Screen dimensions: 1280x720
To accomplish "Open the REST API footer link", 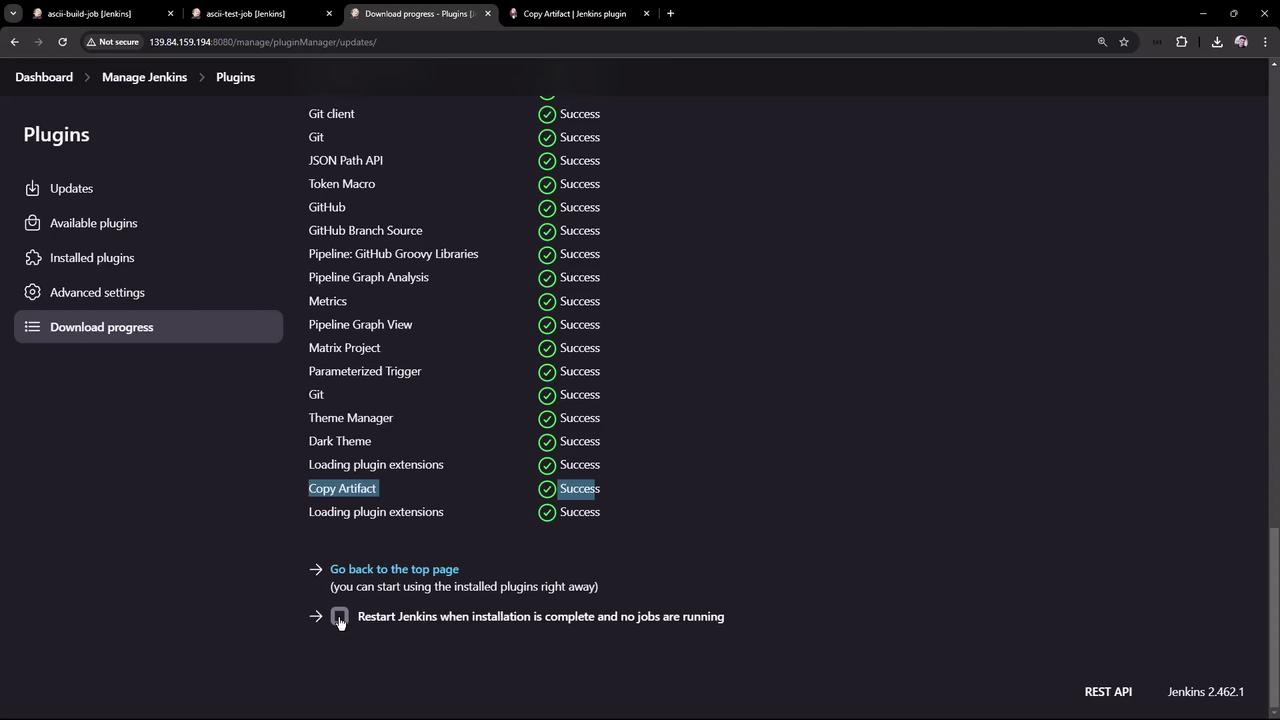I will pos(1108,692).
